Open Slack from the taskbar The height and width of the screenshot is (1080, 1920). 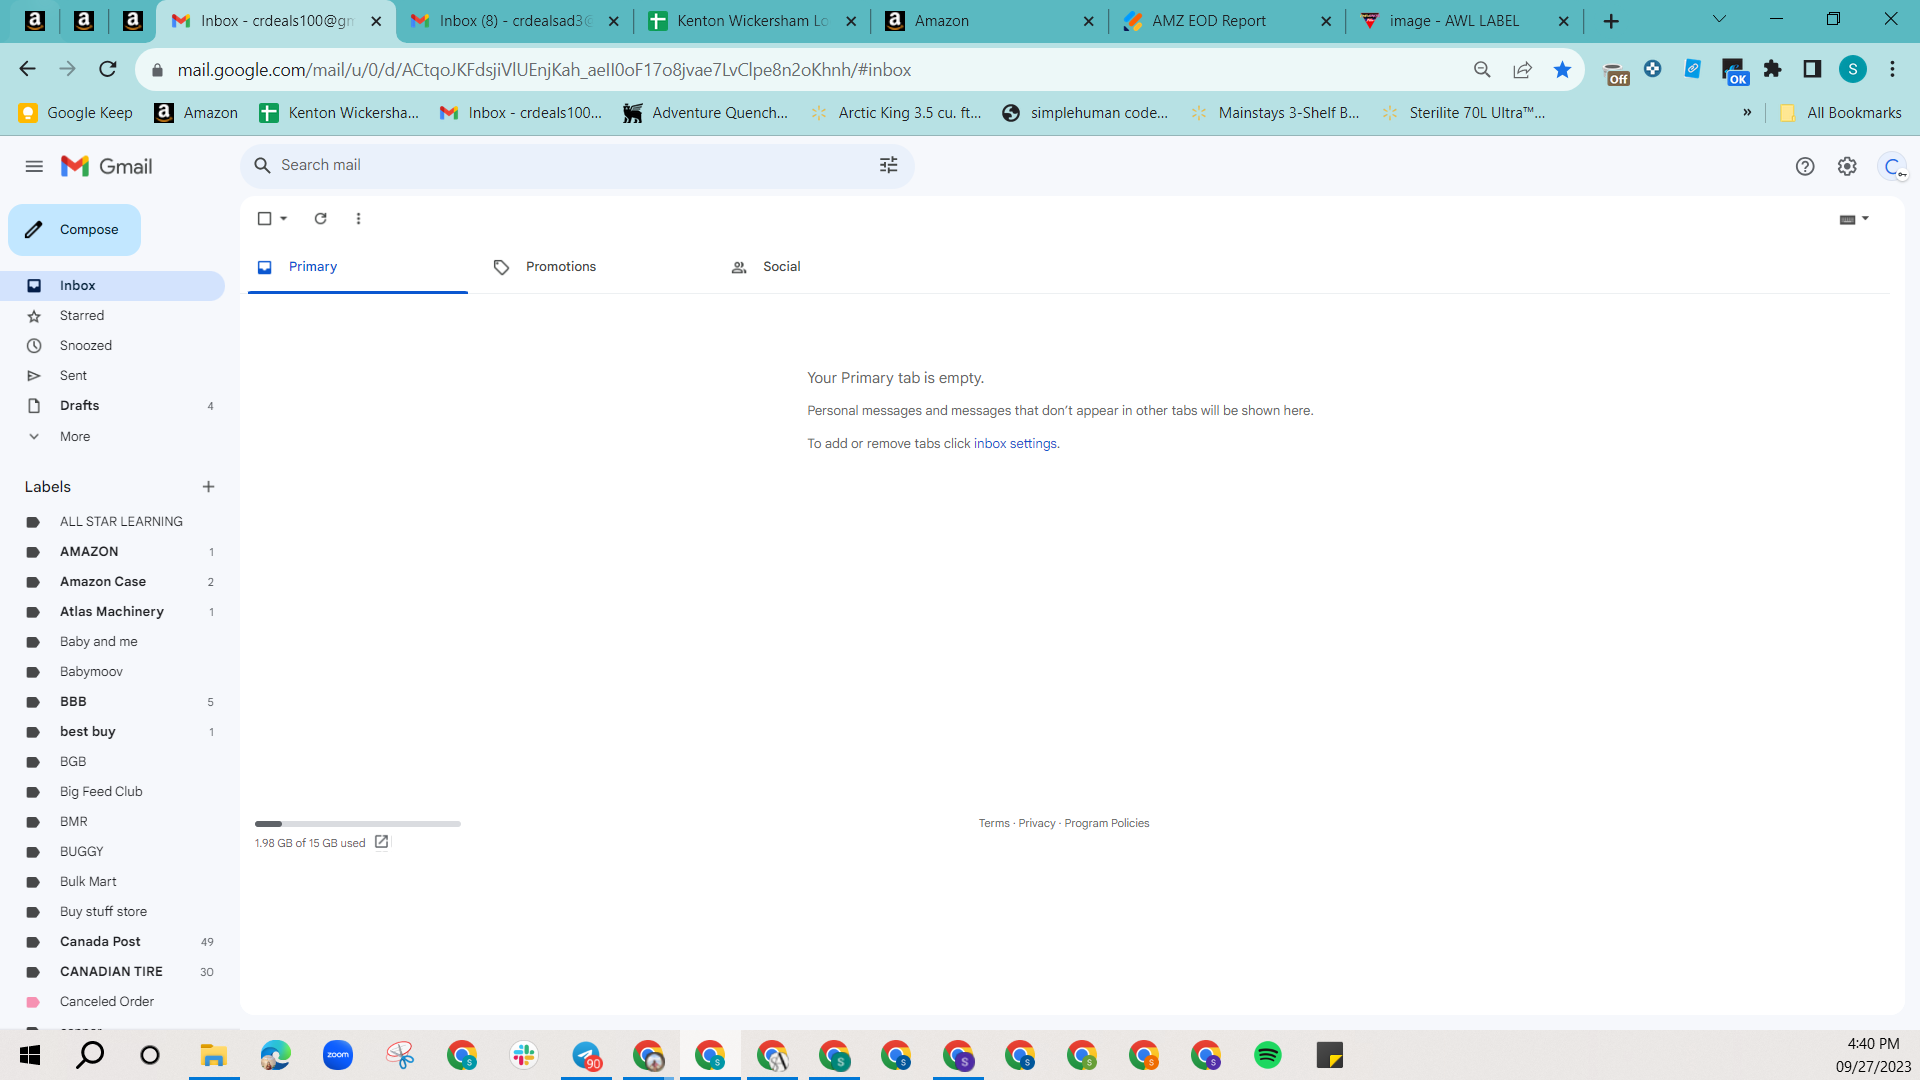(524, 1055)
